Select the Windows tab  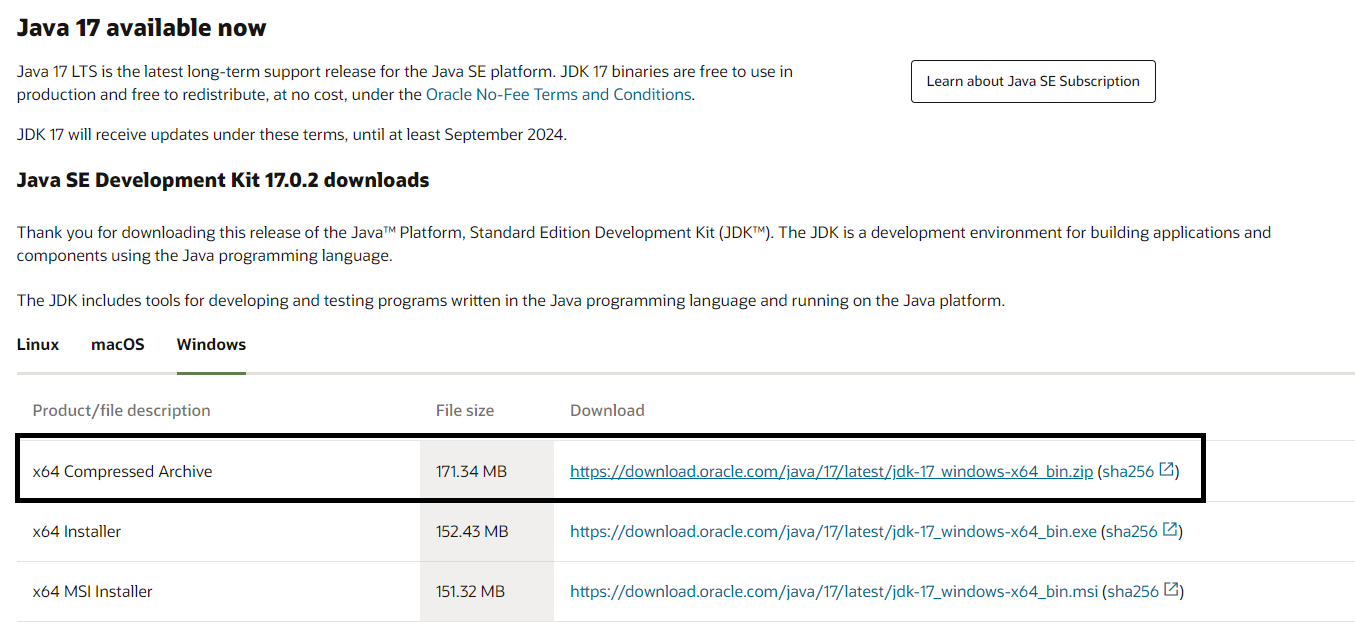[211, 344]
